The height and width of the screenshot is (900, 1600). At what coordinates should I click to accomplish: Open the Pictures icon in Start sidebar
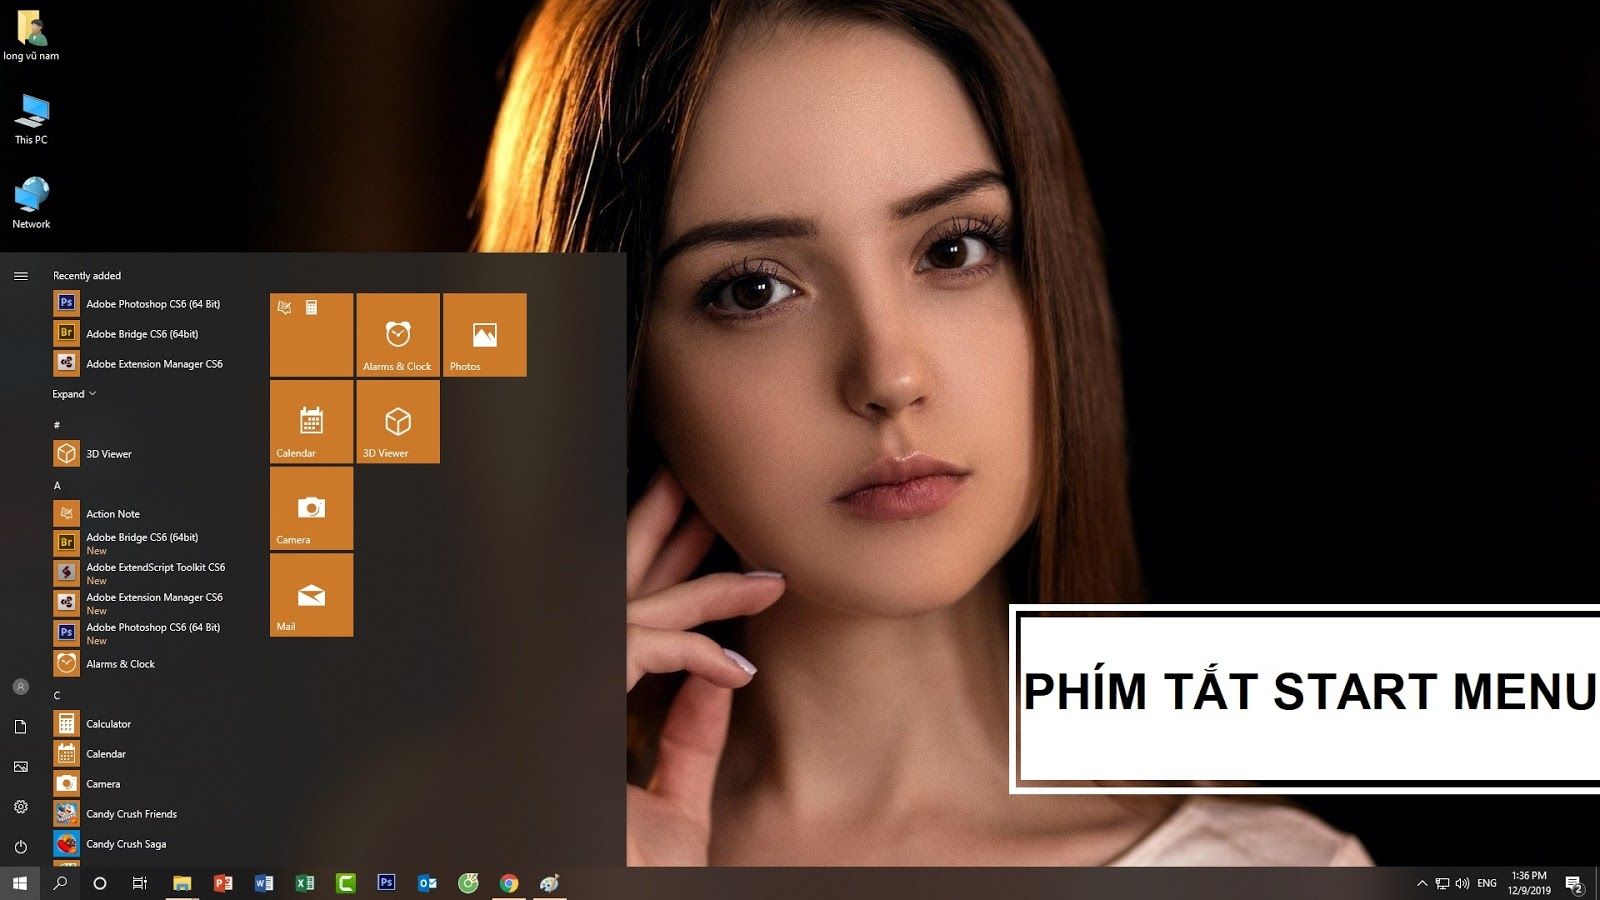click(x=22, y=767)
